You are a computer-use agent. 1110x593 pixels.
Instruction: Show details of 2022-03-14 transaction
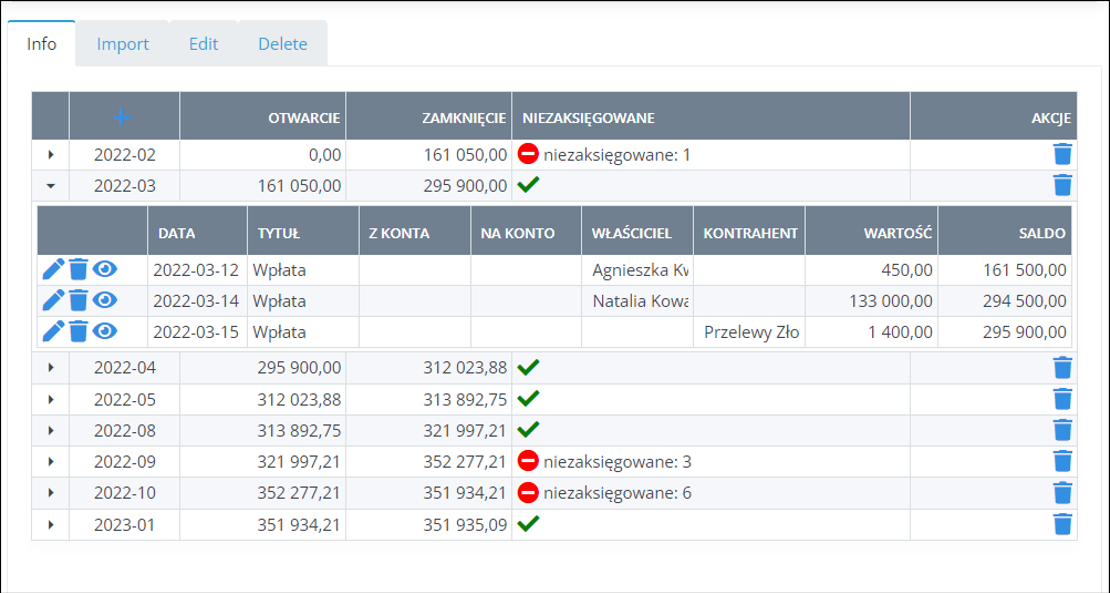pos(105,300)
